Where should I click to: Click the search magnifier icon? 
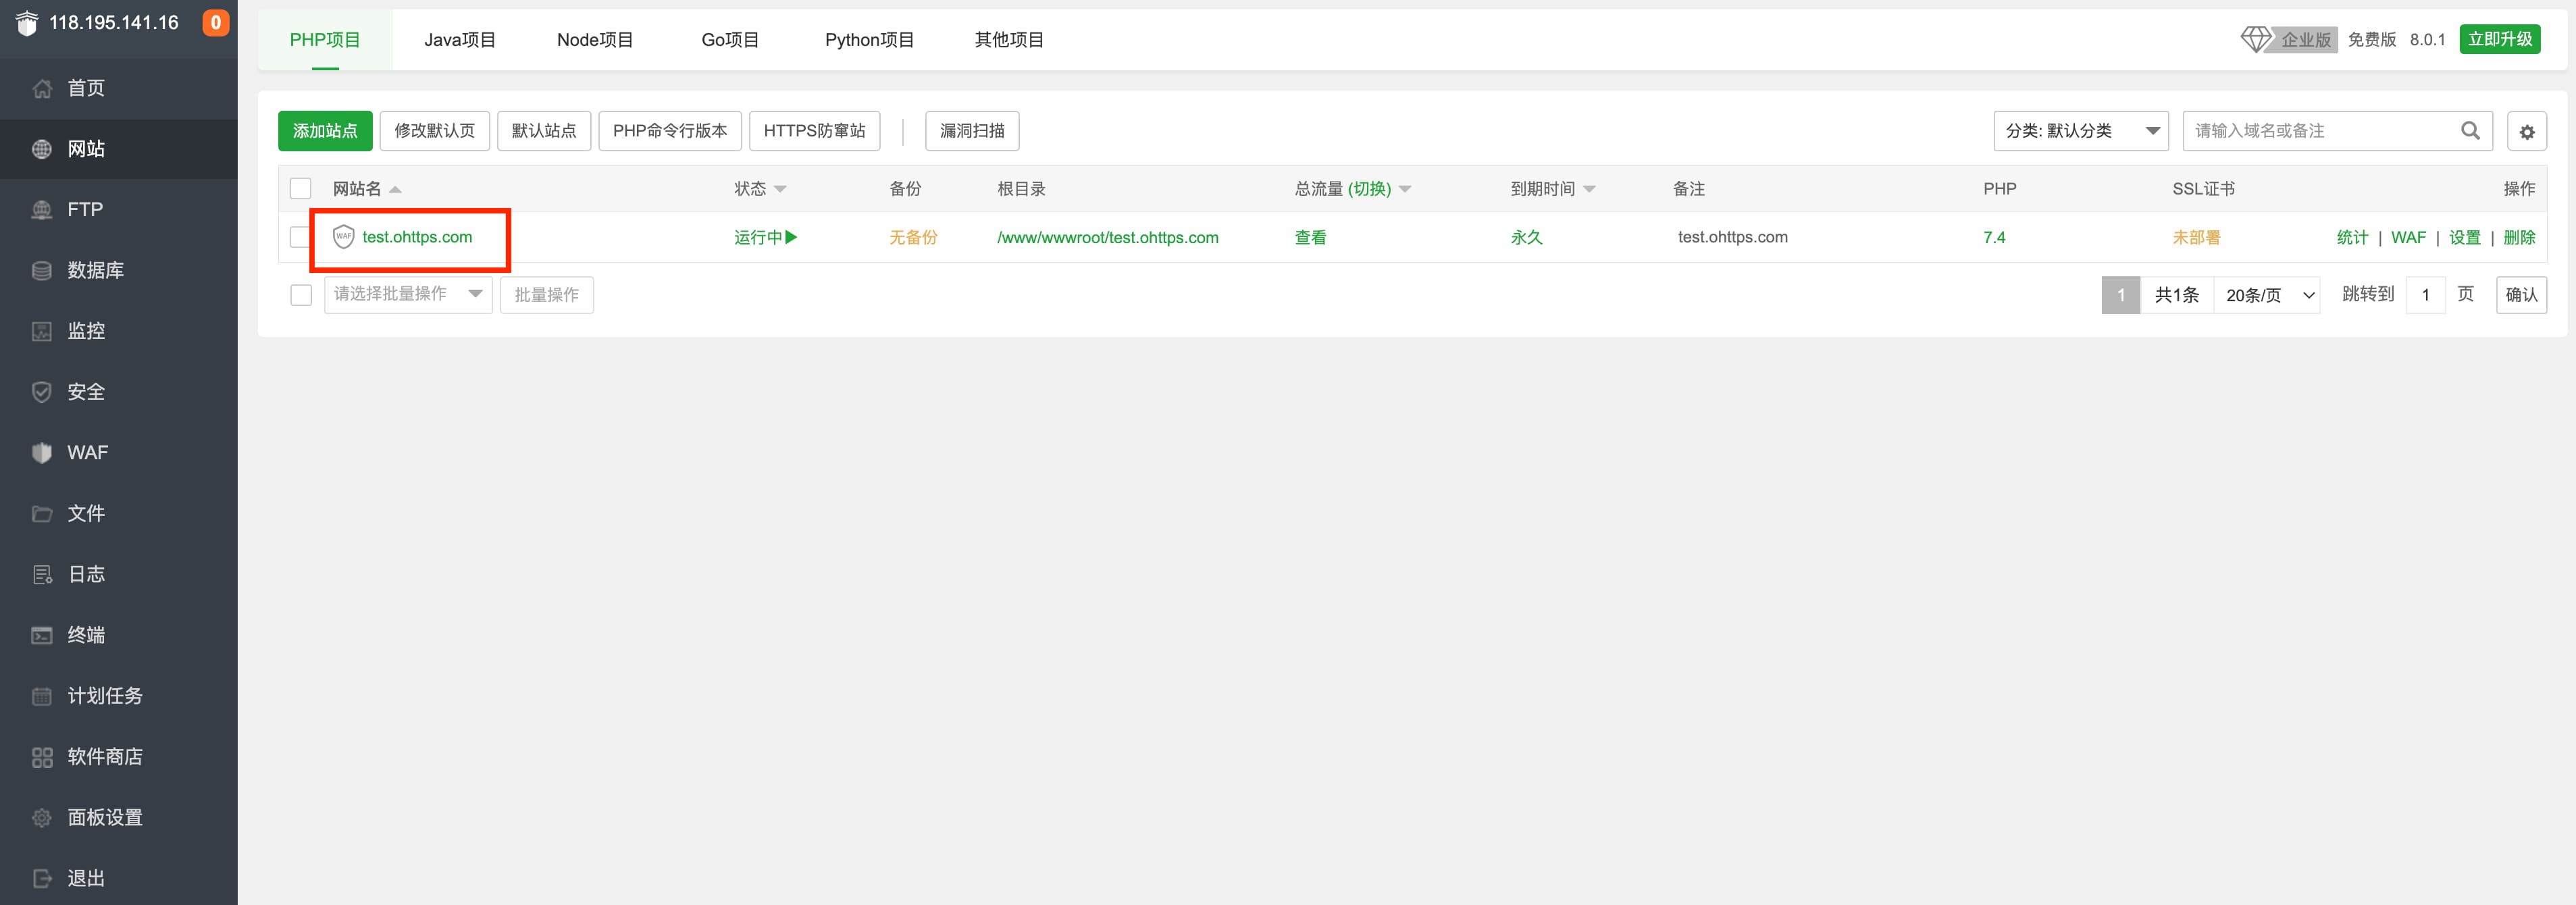coord(2470,131)
